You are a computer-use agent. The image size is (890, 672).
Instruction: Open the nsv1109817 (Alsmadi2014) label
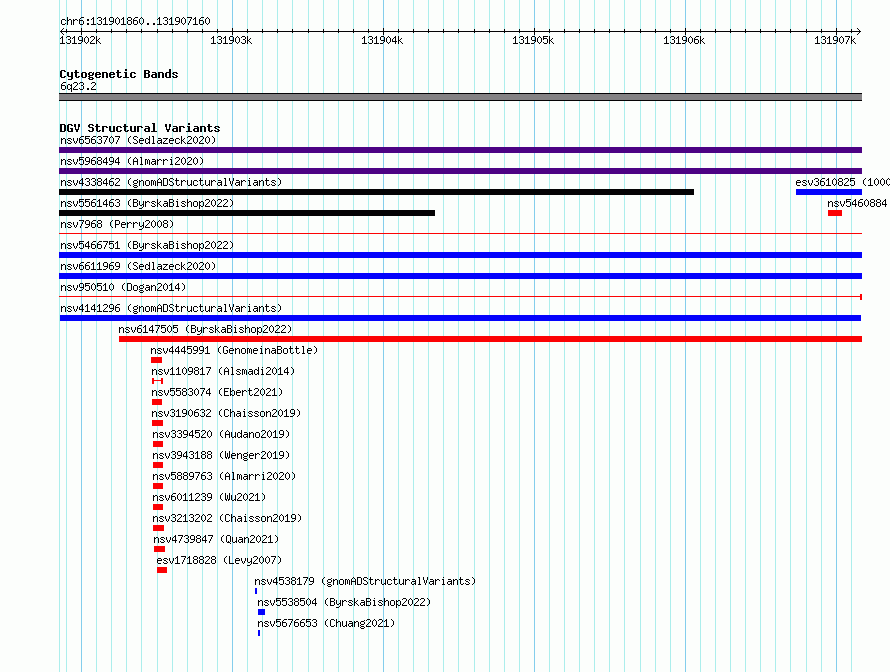[223, 371]
